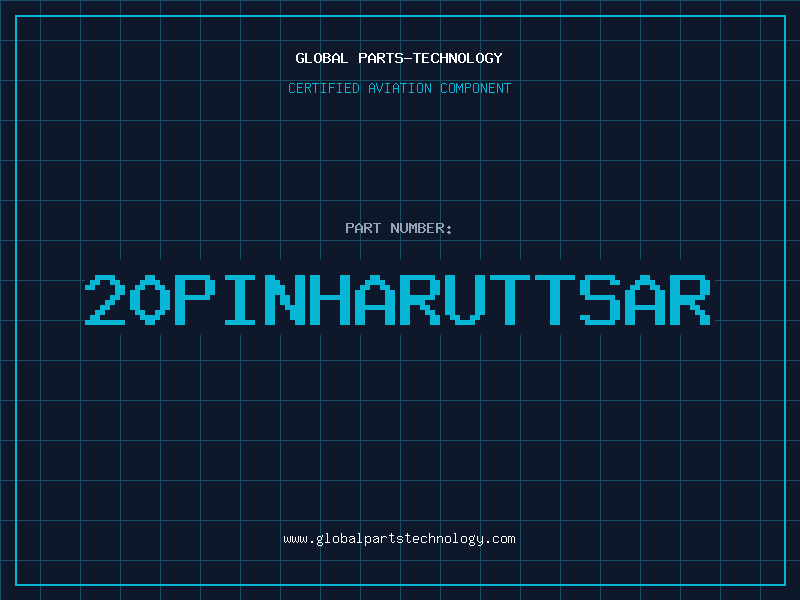Click the 'PART NUMBER:' label
Screen dimensions: 800x600
(x=399, y=228)
